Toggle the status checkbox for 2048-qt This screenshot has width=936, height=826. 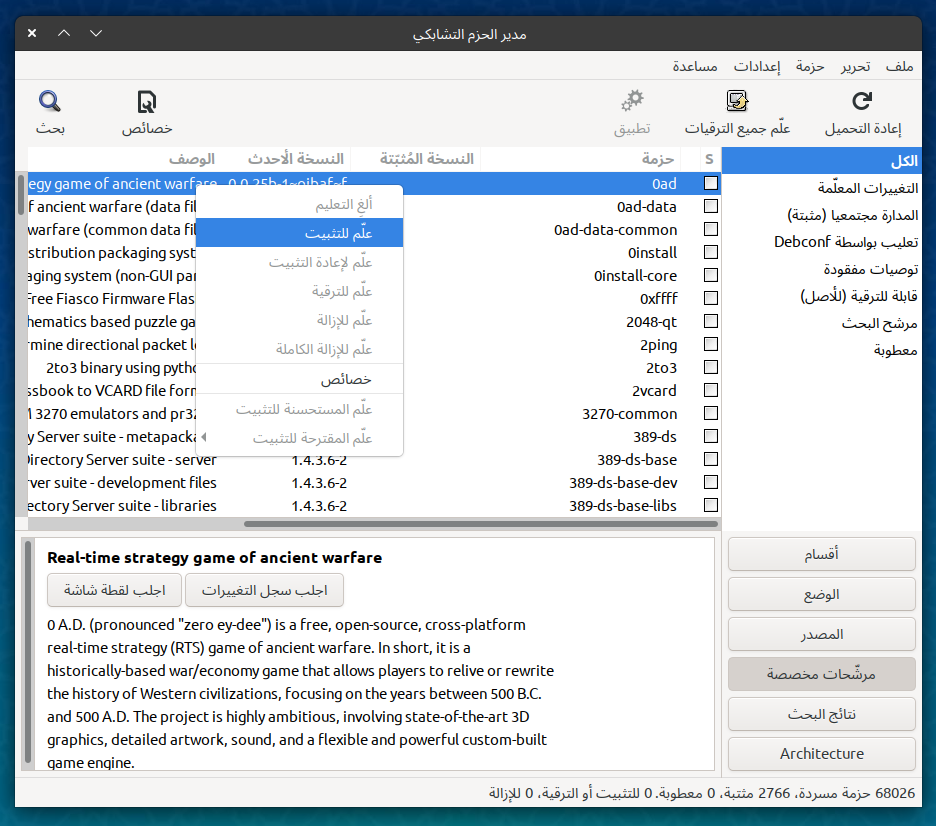710,321
